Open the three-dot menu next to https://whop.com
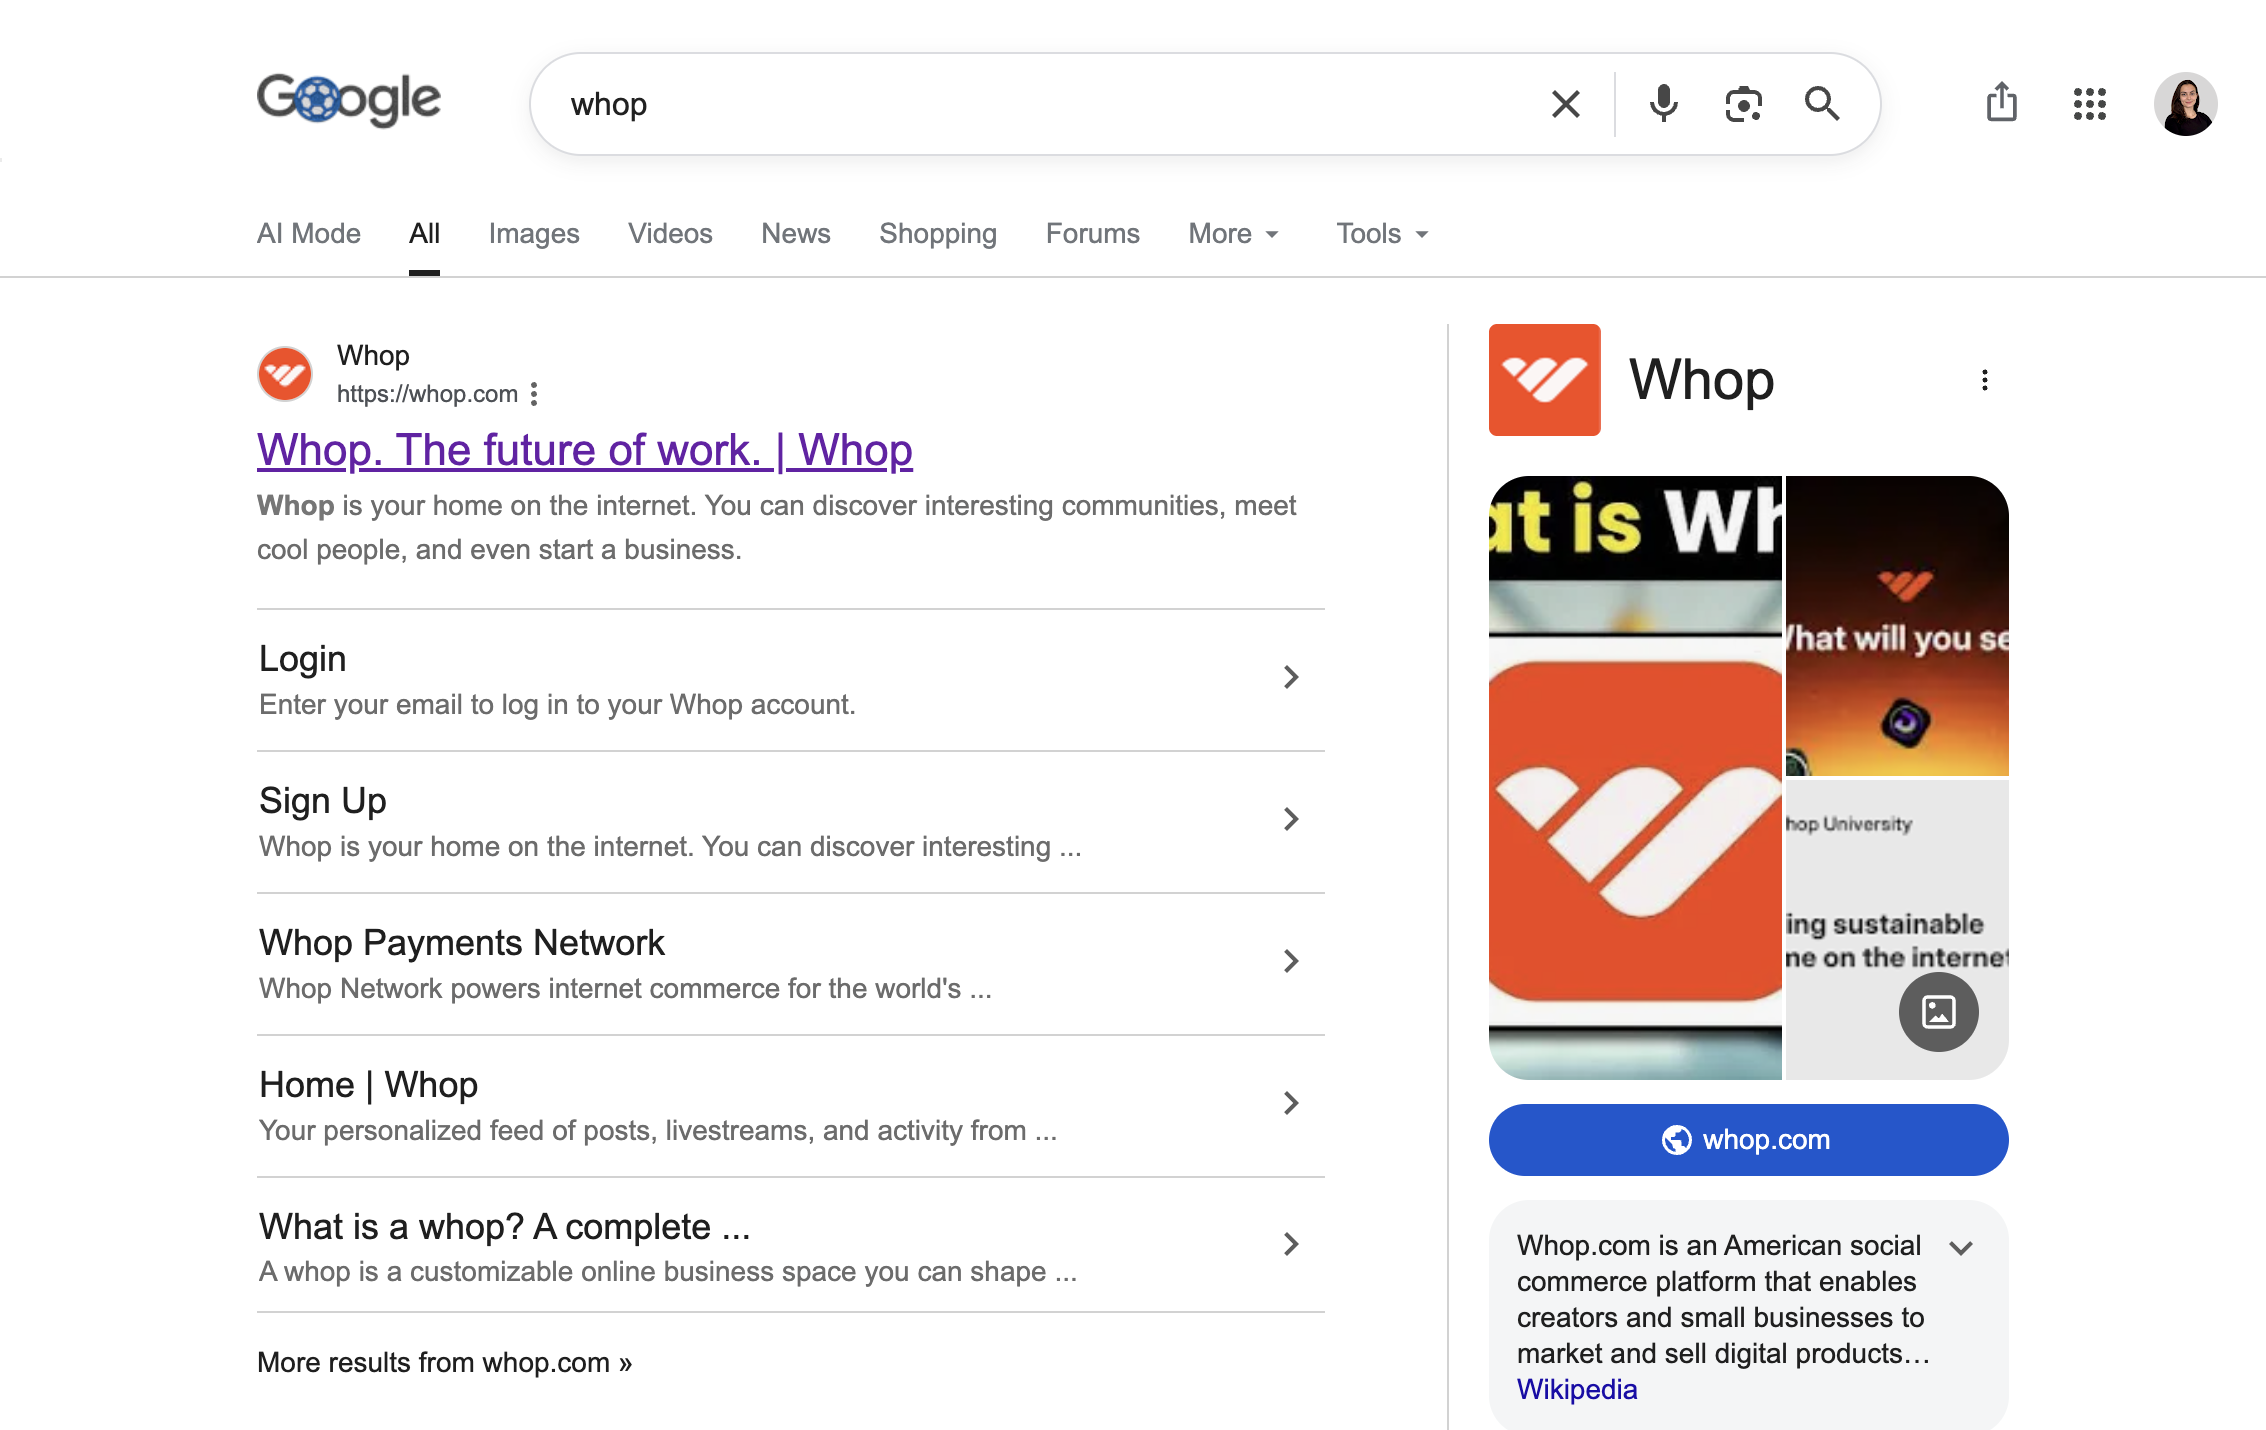2266x1430 pixels. [534, 394]
